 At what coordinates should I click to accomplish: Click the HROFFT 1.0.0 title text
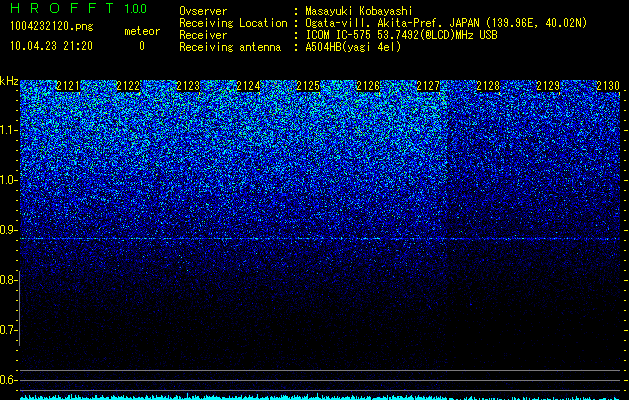[79, 8]
